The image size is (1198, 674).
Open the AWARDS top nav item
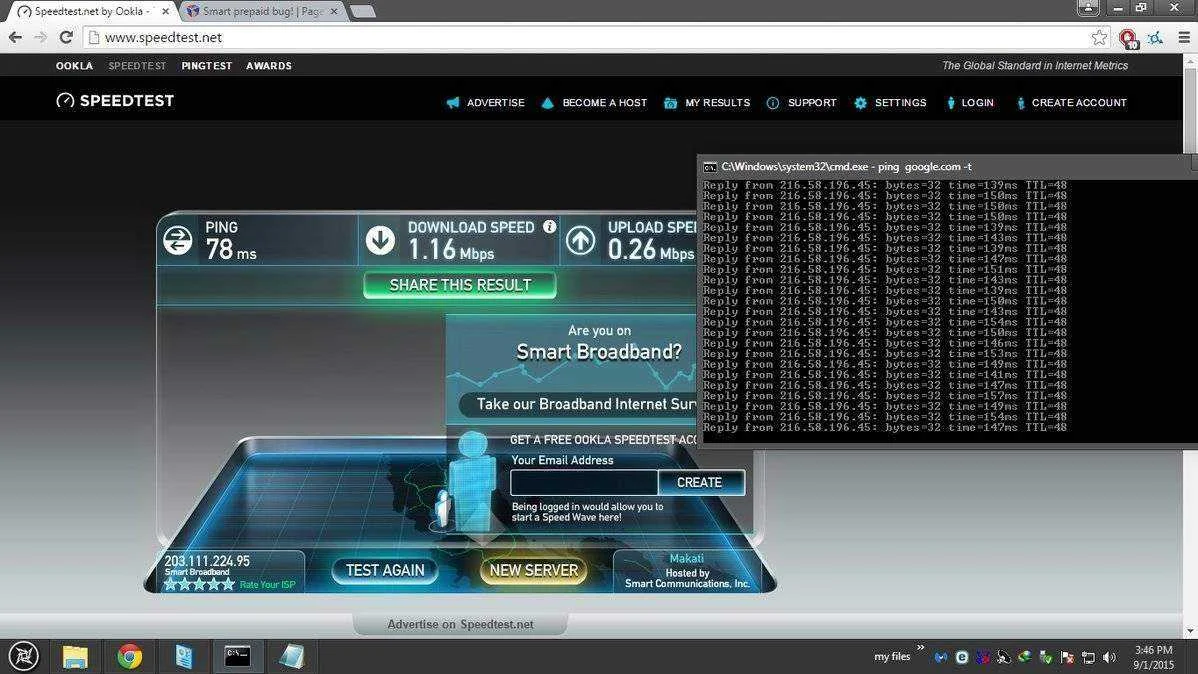pos(269,66)
